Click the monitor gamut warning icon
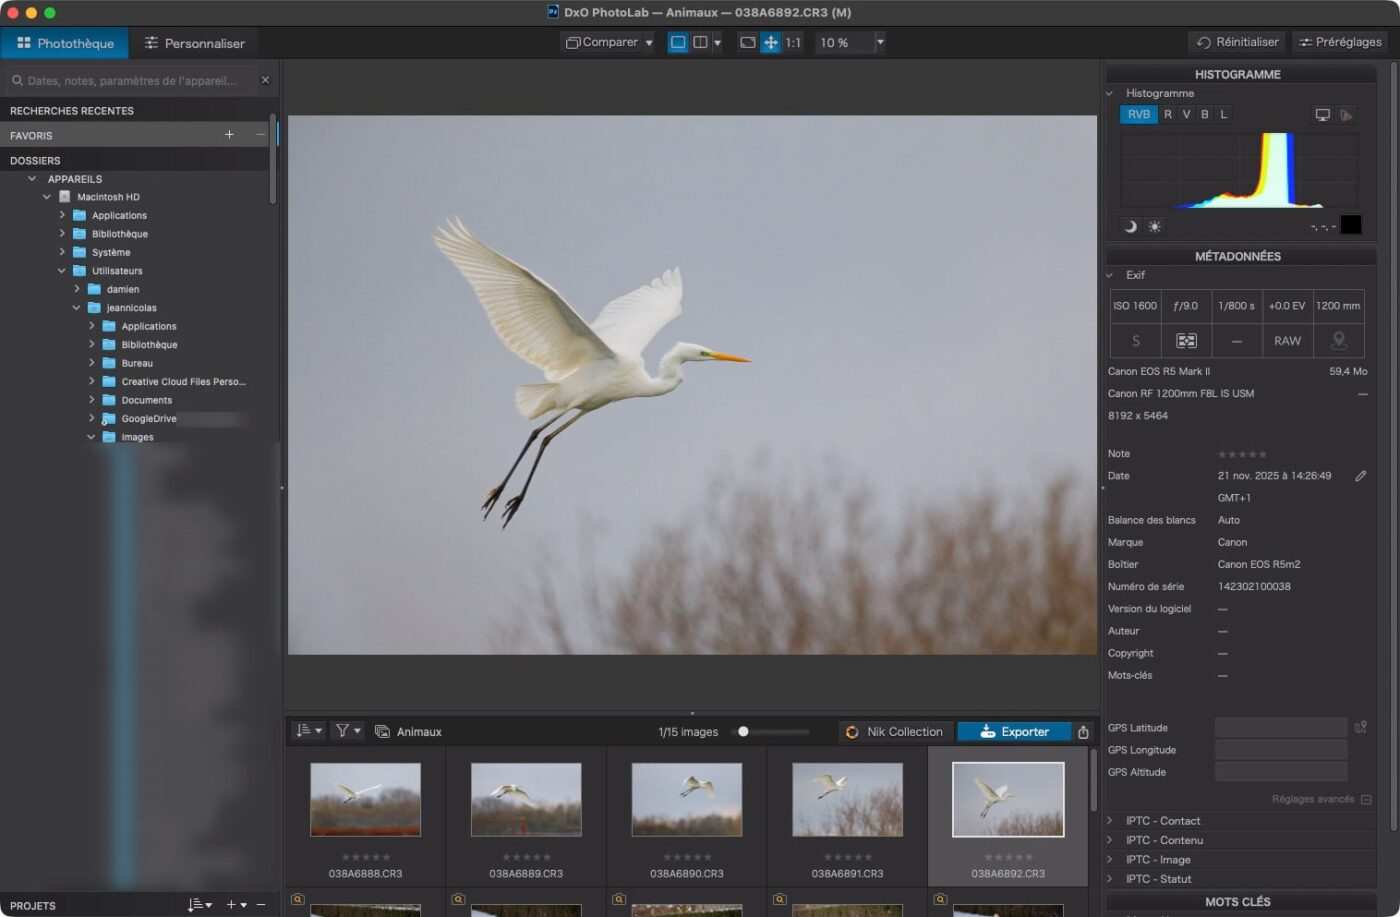Viewport: 1400px width, 917px height. [x=1322, y=115]
